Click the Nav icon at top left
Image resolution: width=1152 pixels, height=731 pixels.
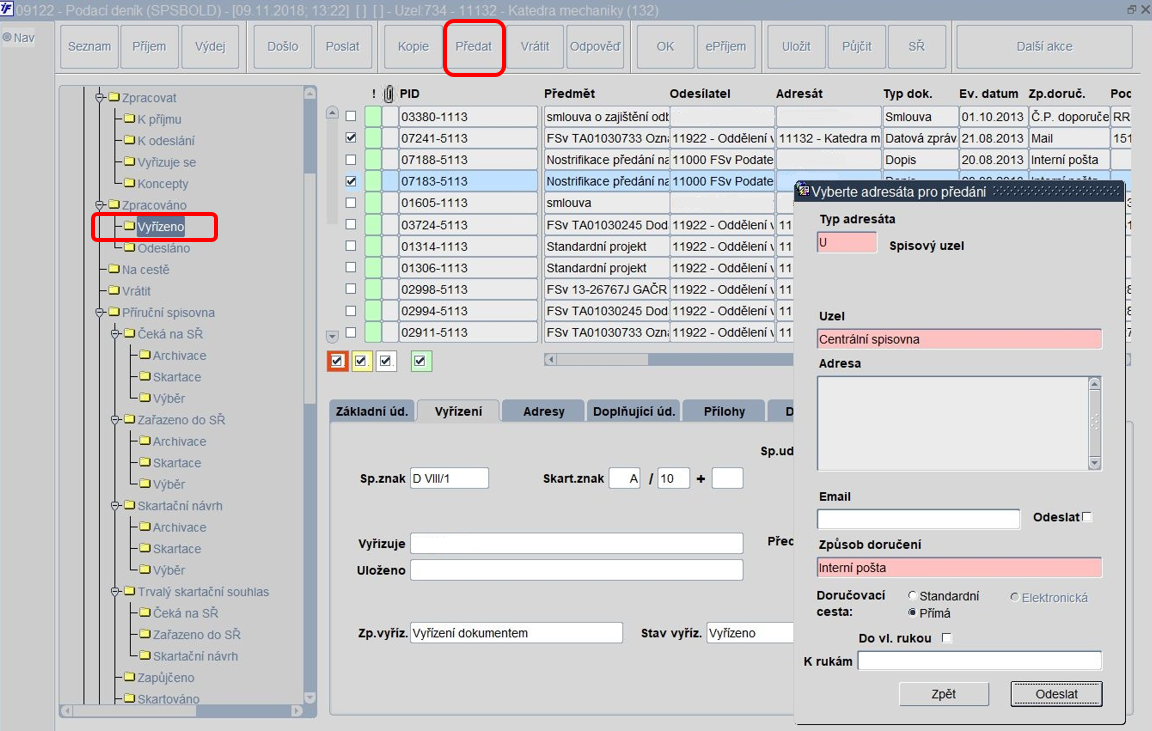coord(7,37)
